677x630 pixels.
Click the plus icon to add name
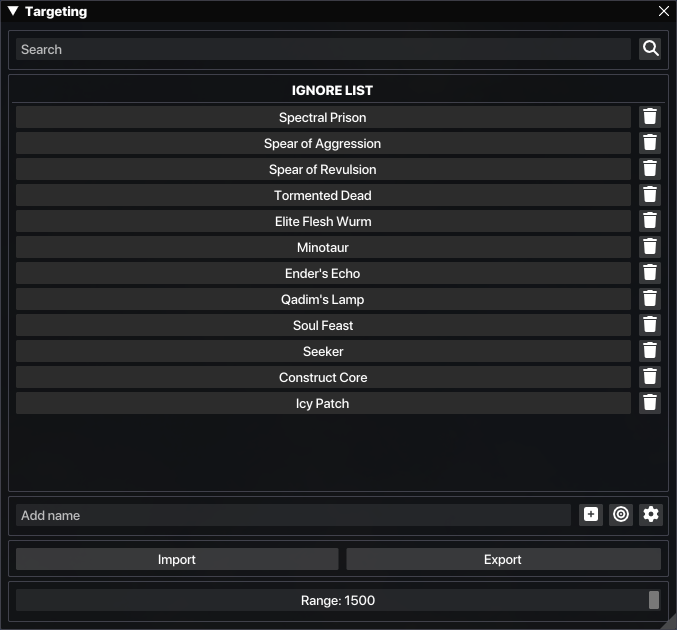pos(591,515)
